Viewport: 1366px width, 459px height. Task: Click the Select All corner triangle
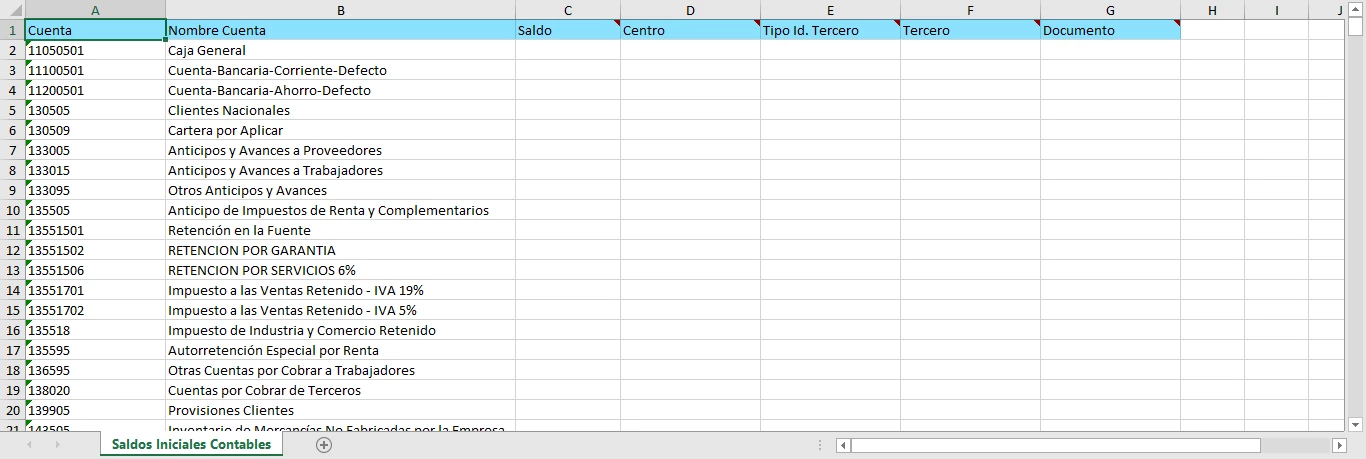pos(11,10)
